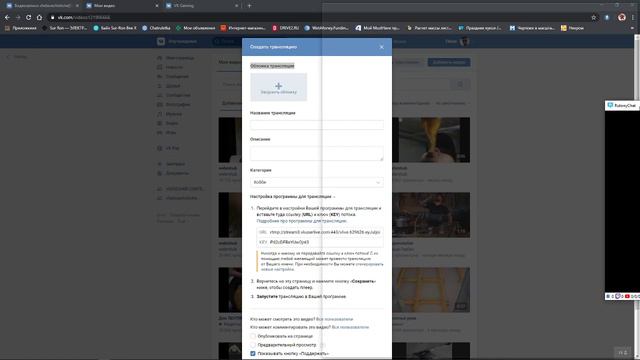The image size is (640, 360).
Task: Change who can watch this video
Action: point(335,319)
